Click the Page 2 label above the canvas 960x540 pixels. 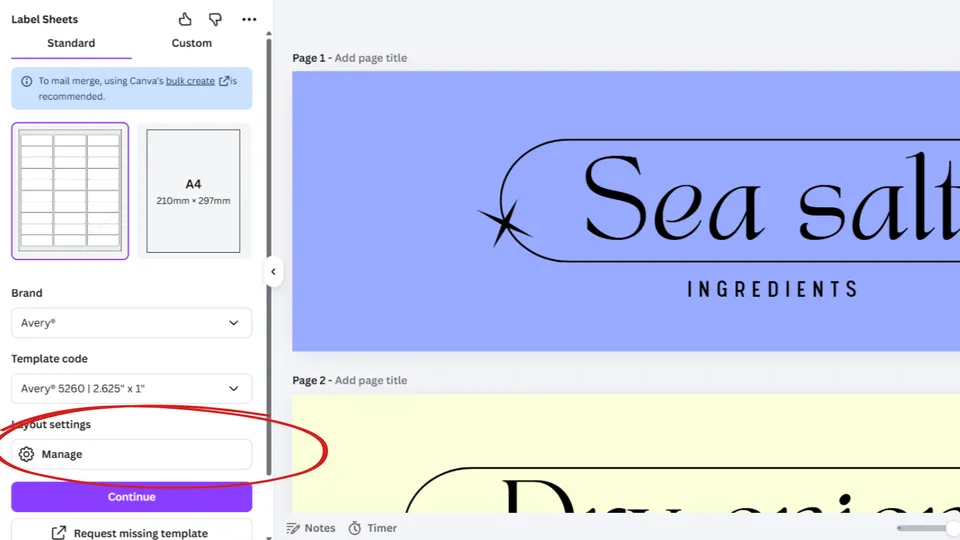(309, 380)
